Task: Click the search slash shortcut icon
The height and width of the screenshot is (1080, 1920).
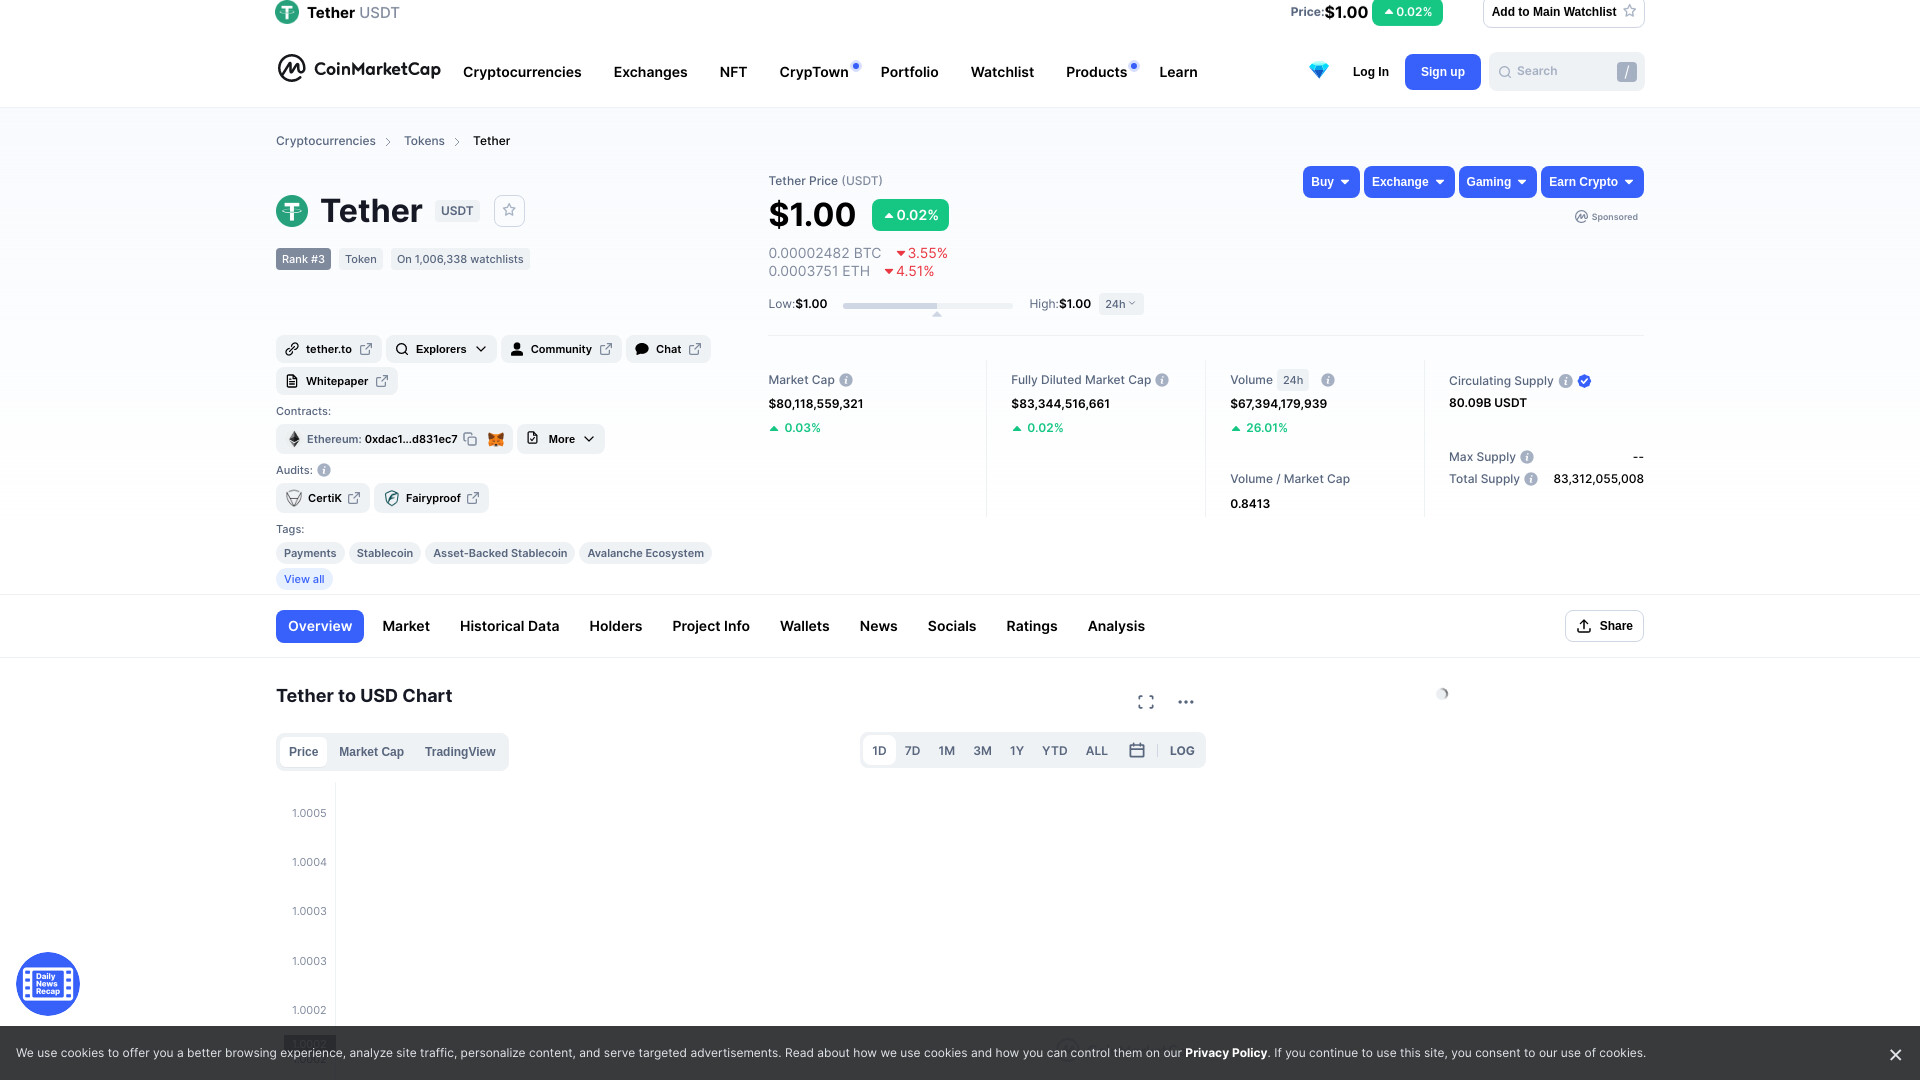Action: 1627,72
